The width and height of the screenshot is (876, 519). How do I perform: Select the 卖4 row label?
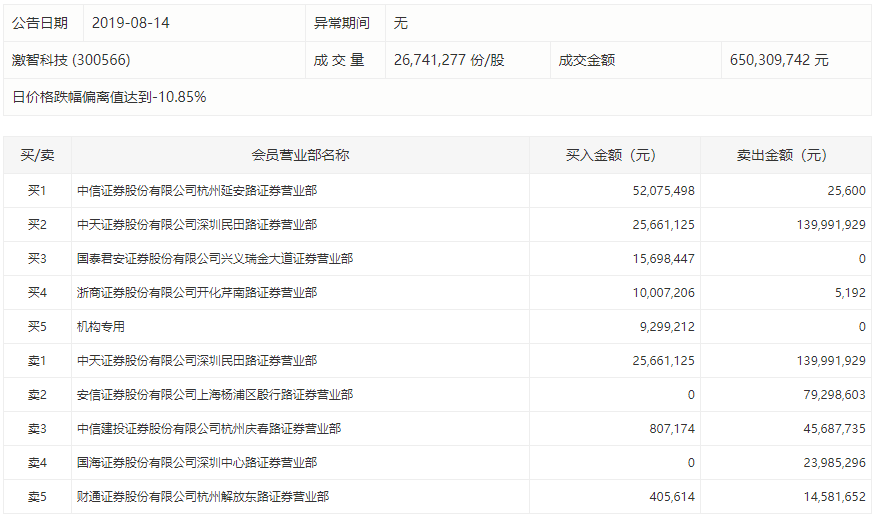tap(37, 463)
